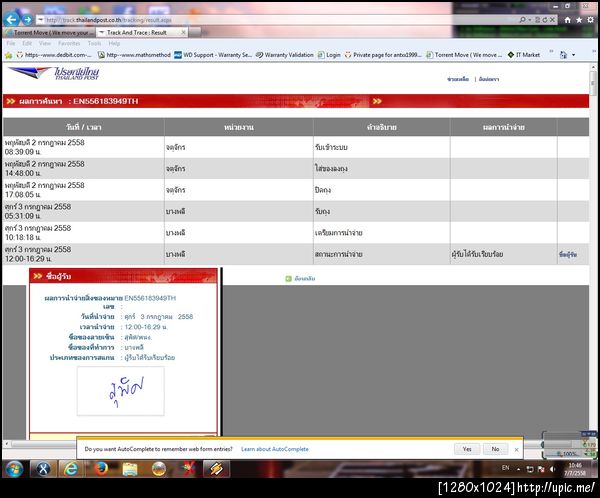Open the Help menu
The image size is (600, 498).
pos(114,43)
